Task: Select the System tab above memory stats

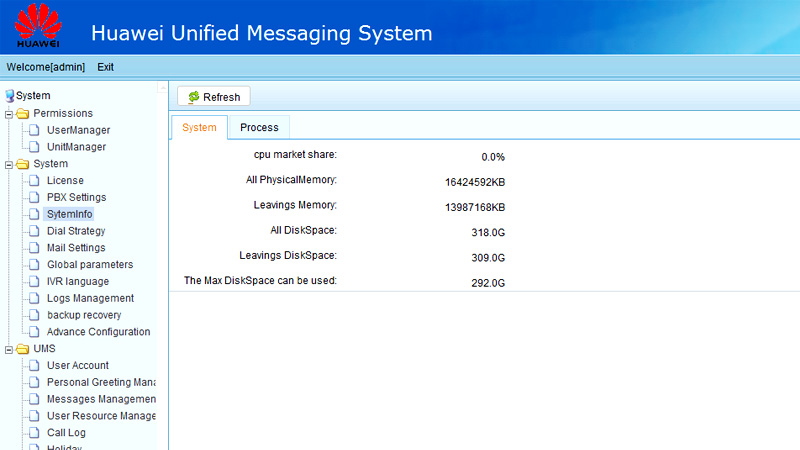Action: point(199,128)
